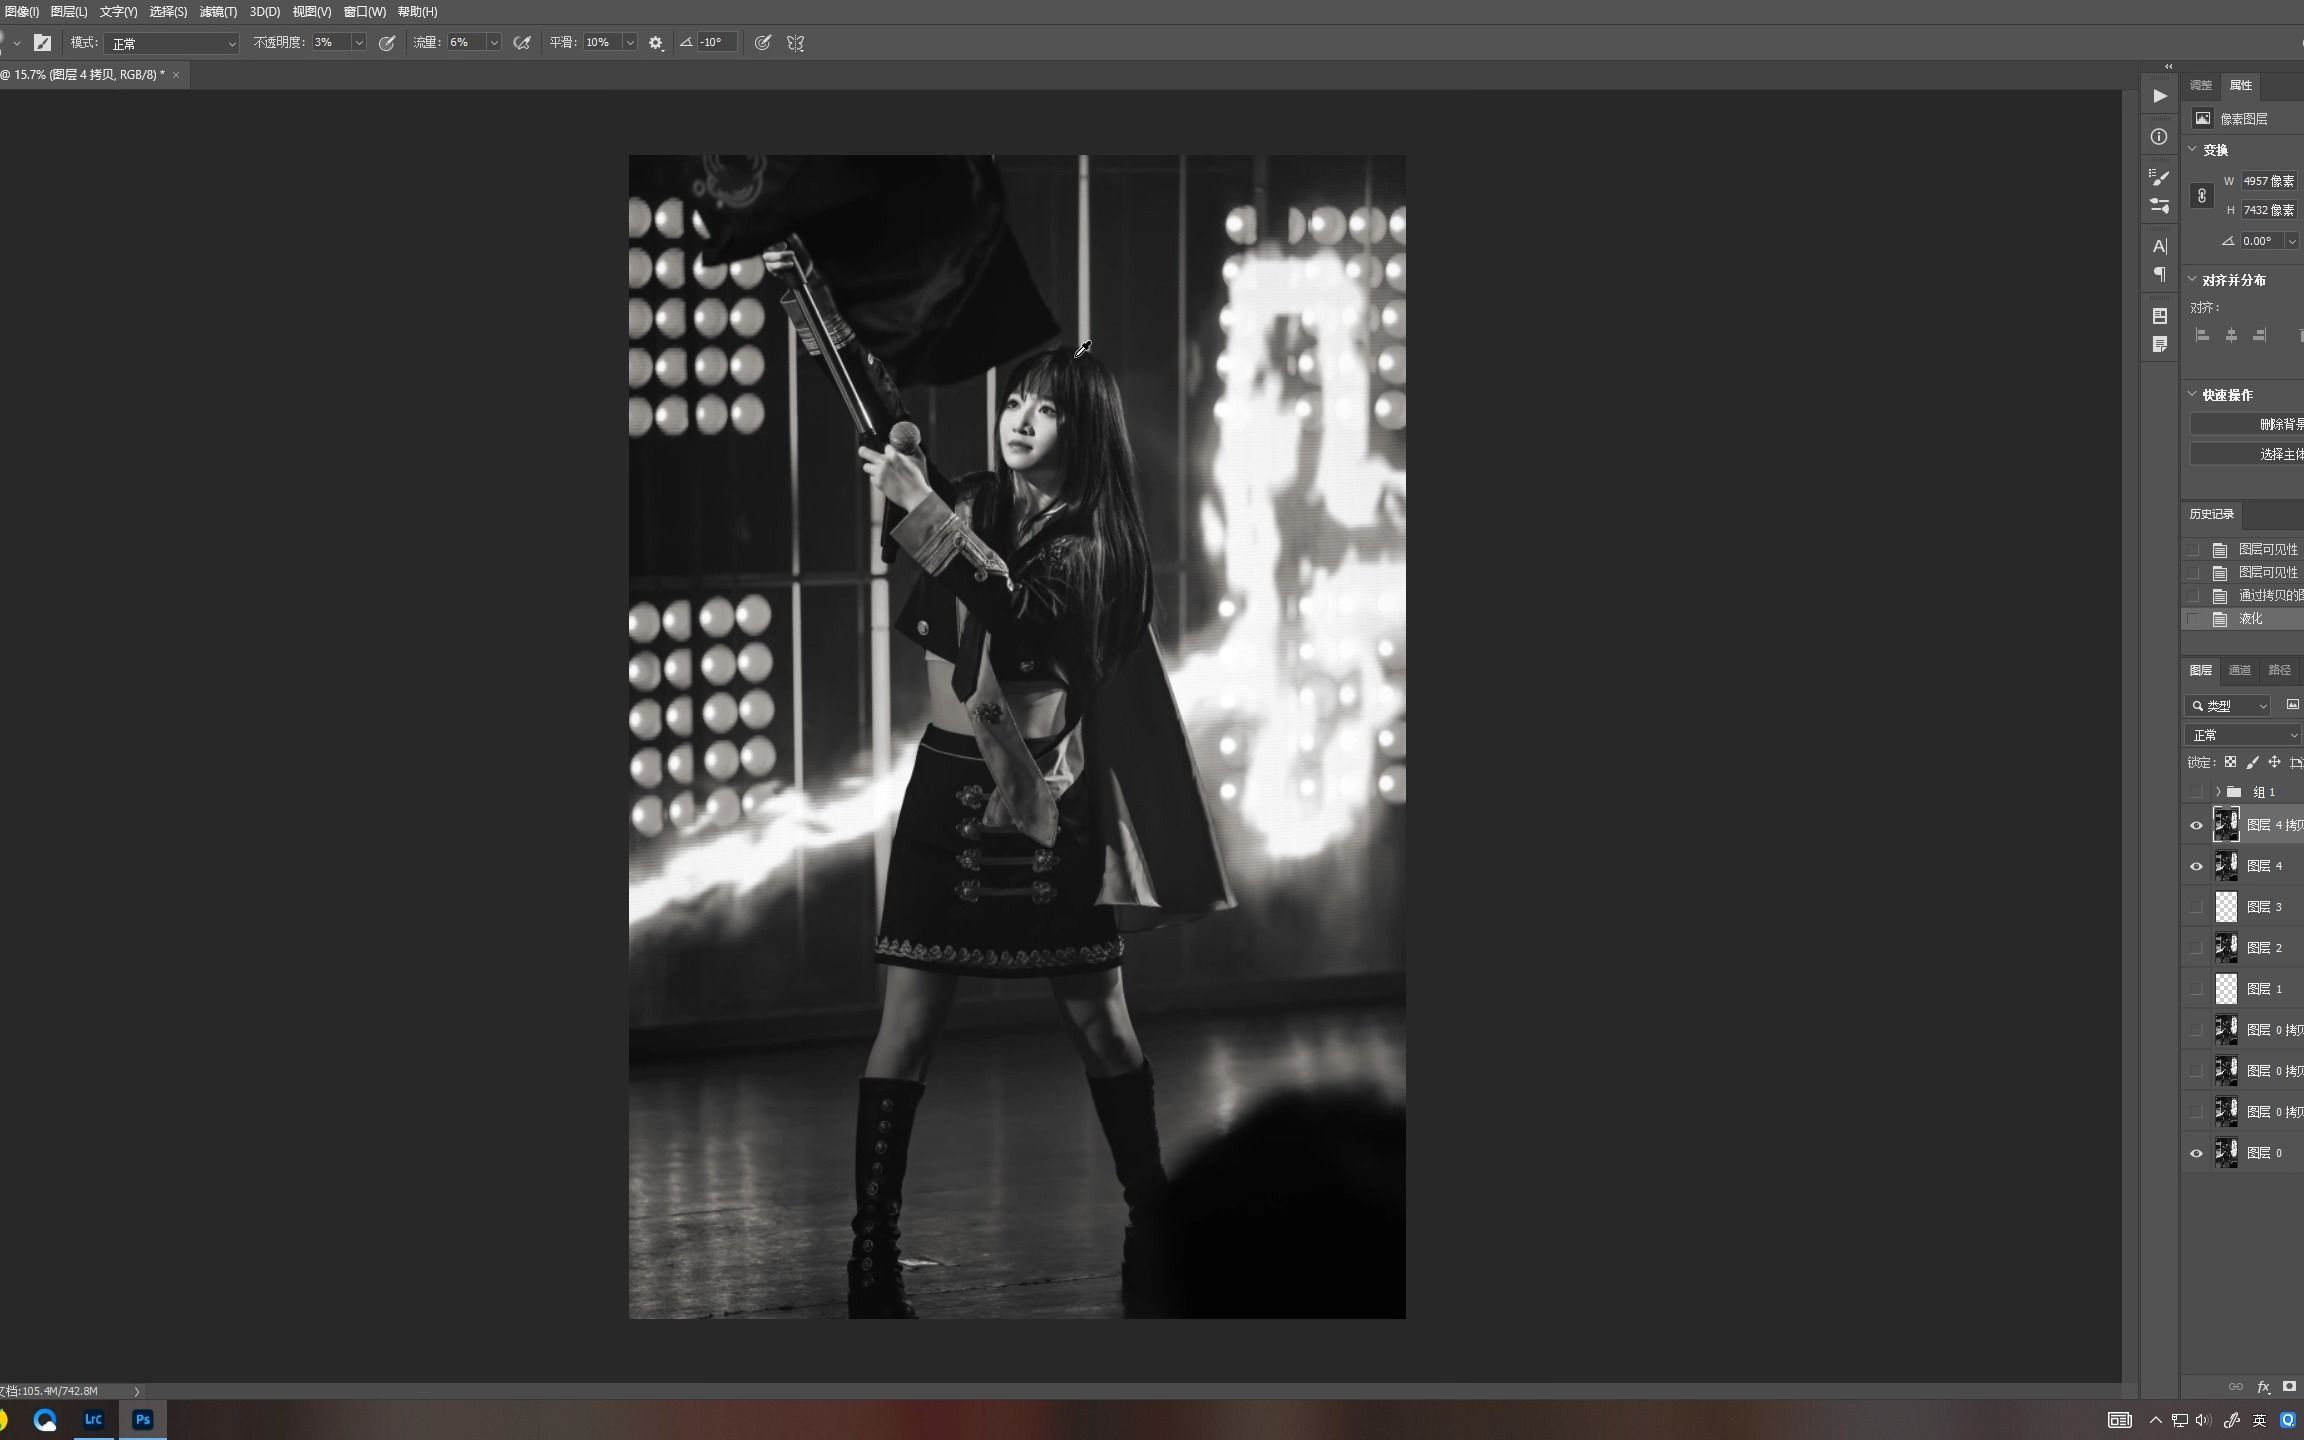Screen dimensions: 2304x1440
Task: Switch to the 通道 channels tab
Action: tap(2240, 670)
